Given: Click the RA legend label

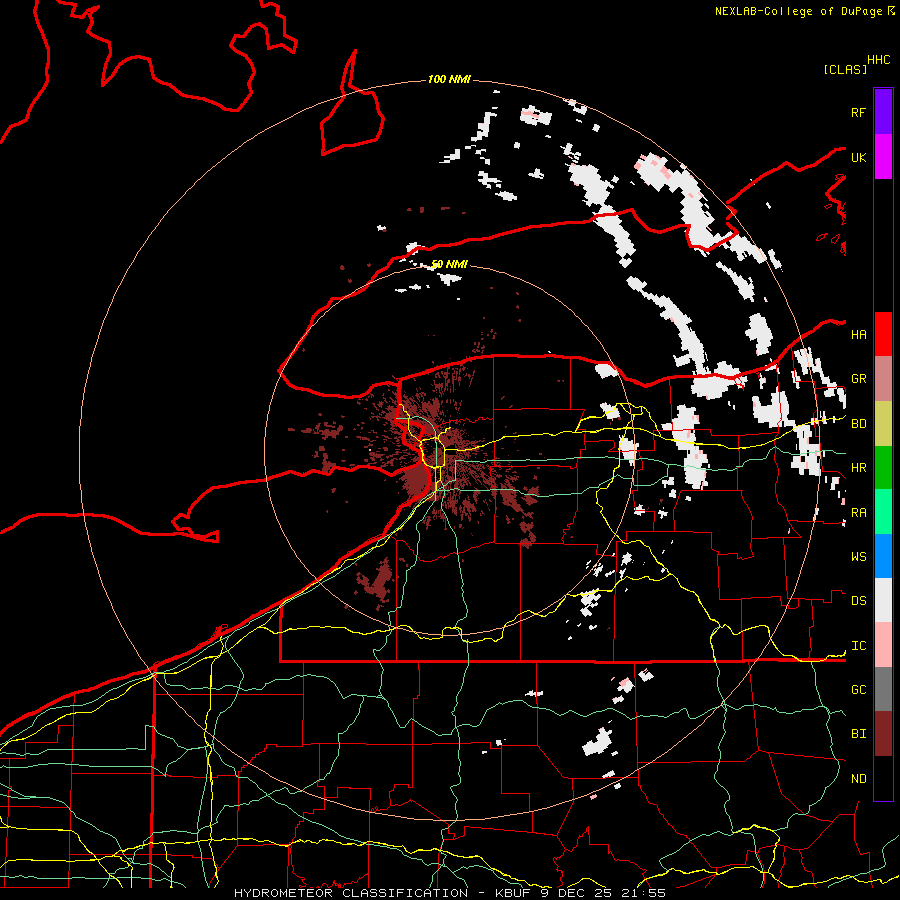Looking at the screenshot, I should click(x=858, y=513).
